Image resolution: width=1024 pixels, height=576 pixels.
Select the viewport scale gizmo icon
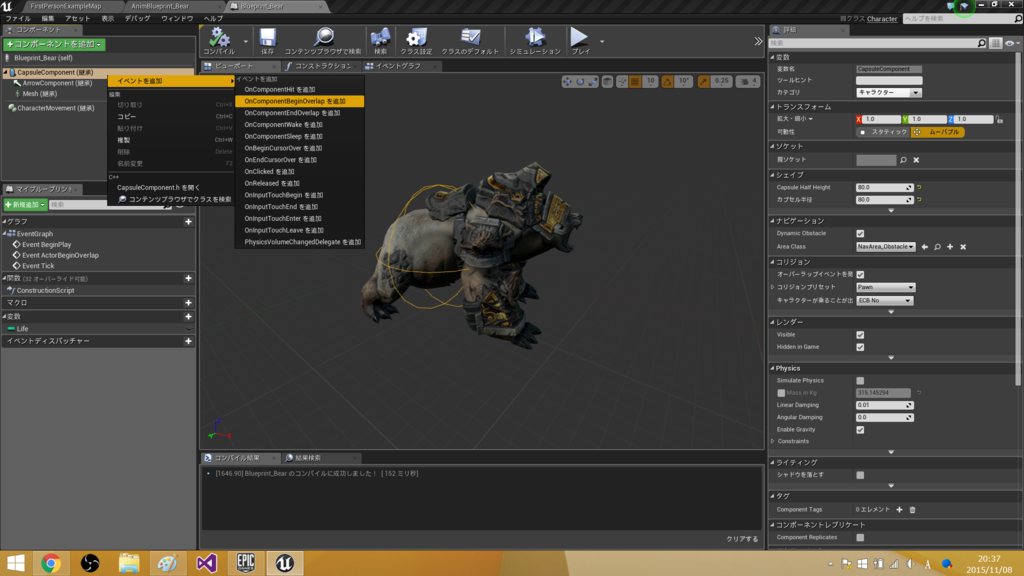[592, 82]
